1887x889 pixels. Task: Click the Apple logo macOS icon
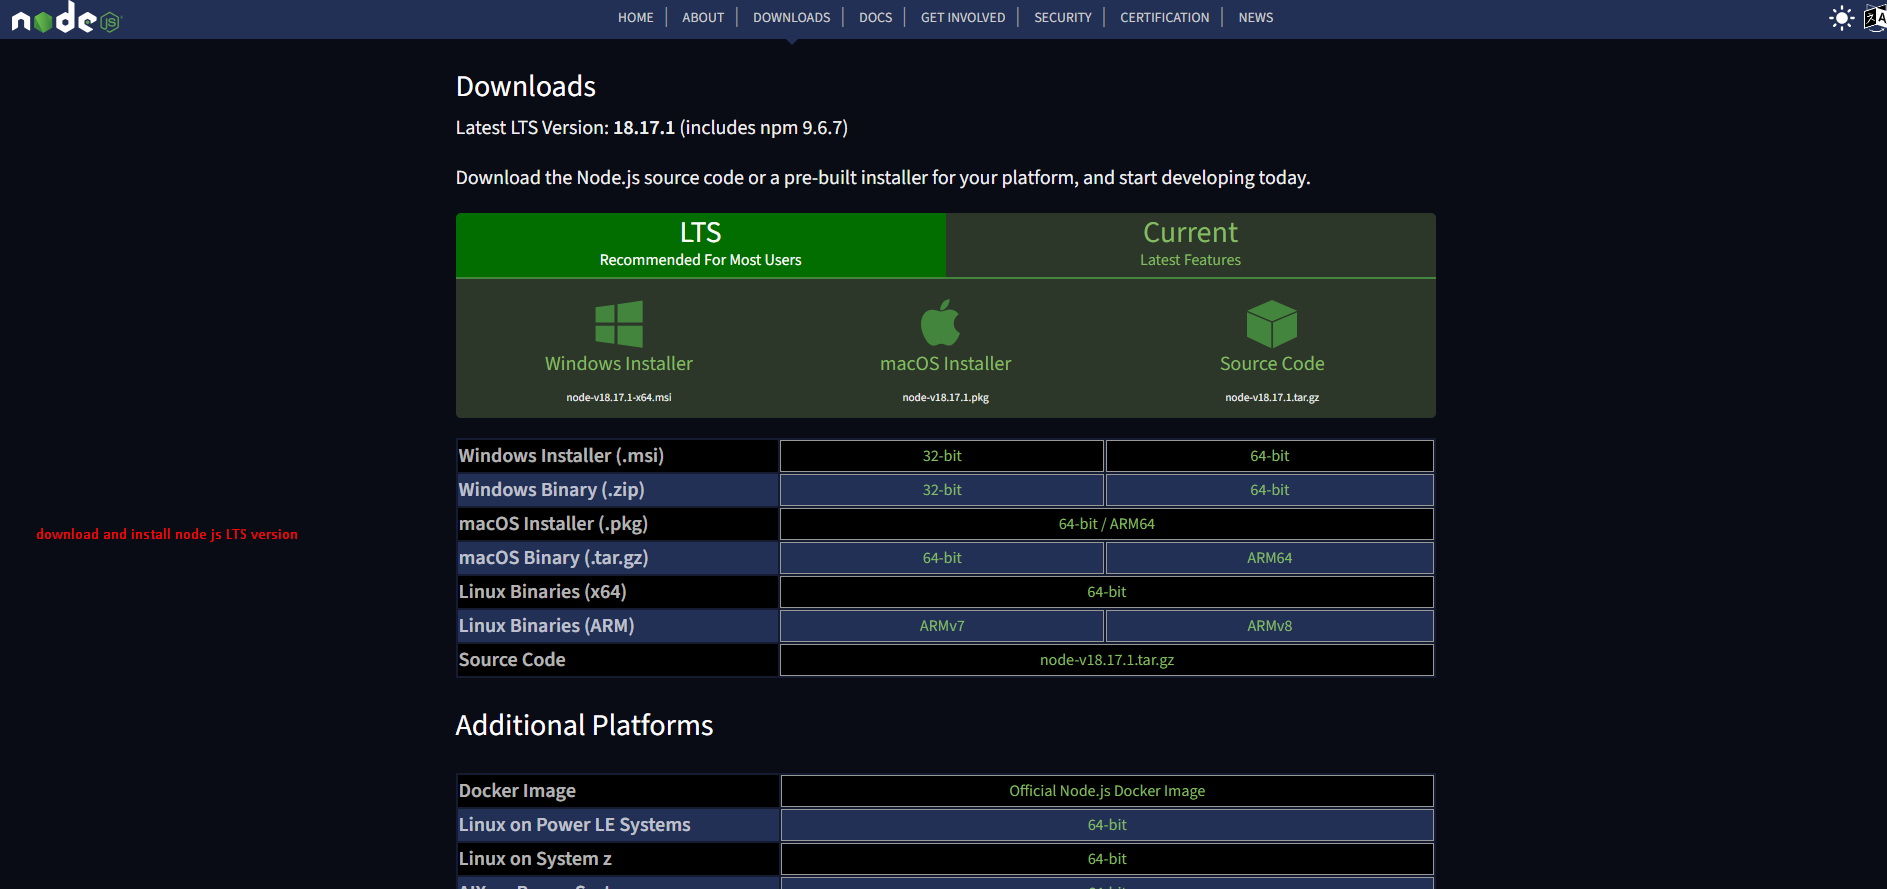(x=940, y=322)
